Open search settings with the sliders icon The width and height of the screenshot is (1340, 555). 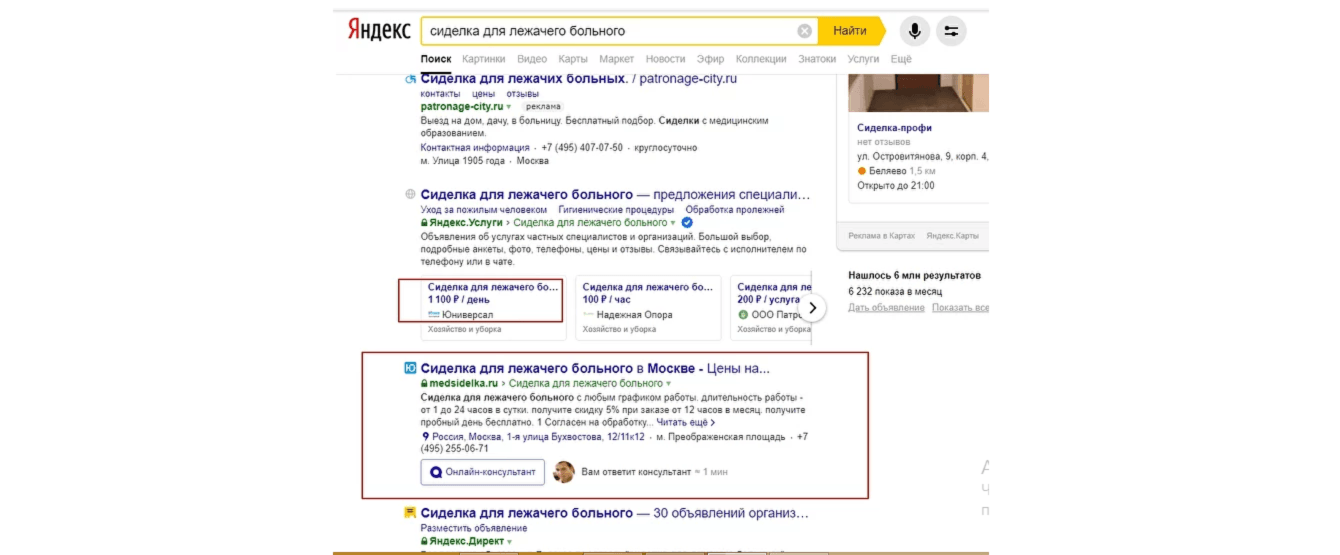951,31
